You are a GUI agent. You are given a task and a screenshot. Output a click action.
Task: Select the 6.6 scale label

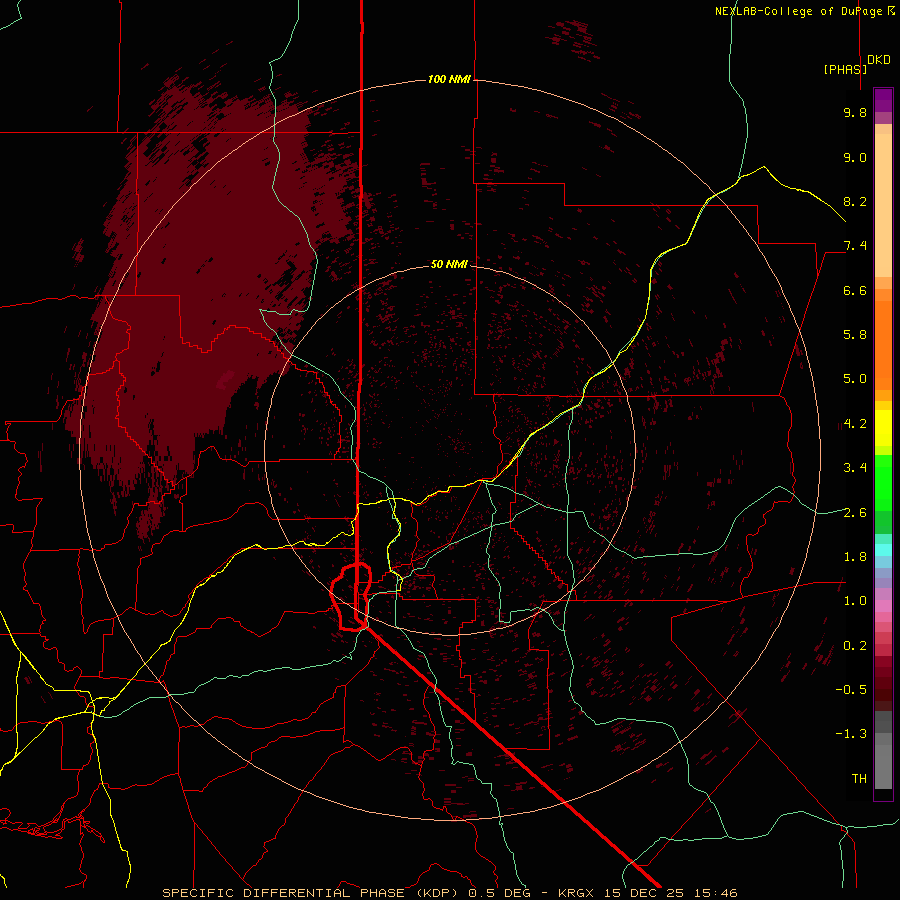[855, 290]
